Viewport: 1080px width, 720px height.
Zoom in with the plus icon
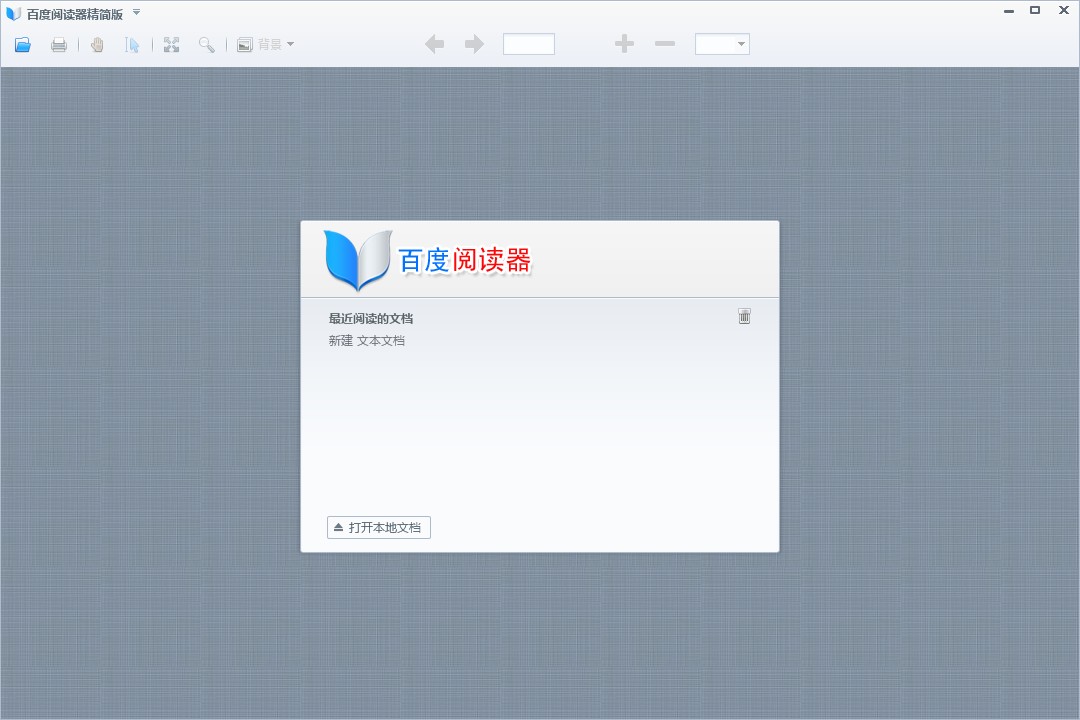[x=624, y=44]
